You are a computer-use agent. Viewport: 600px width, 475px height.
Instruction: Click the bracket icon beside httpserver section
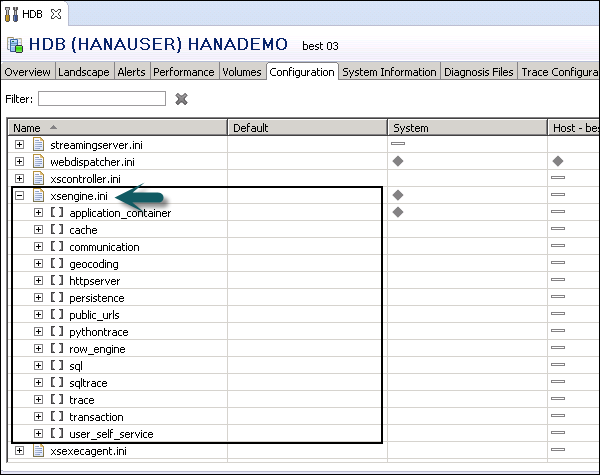57,281
